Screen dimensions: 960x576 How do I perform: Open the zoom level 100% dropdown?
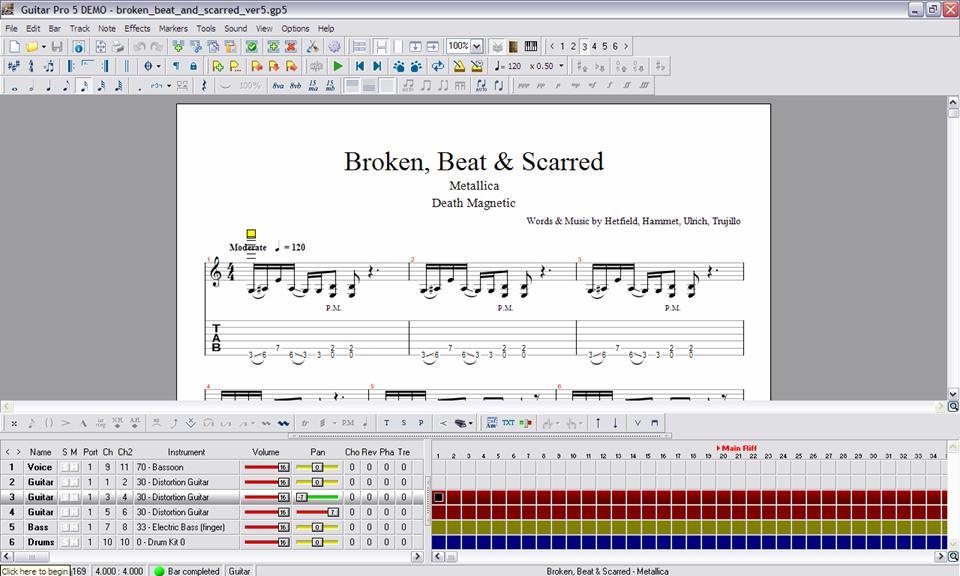coord(466,45)
